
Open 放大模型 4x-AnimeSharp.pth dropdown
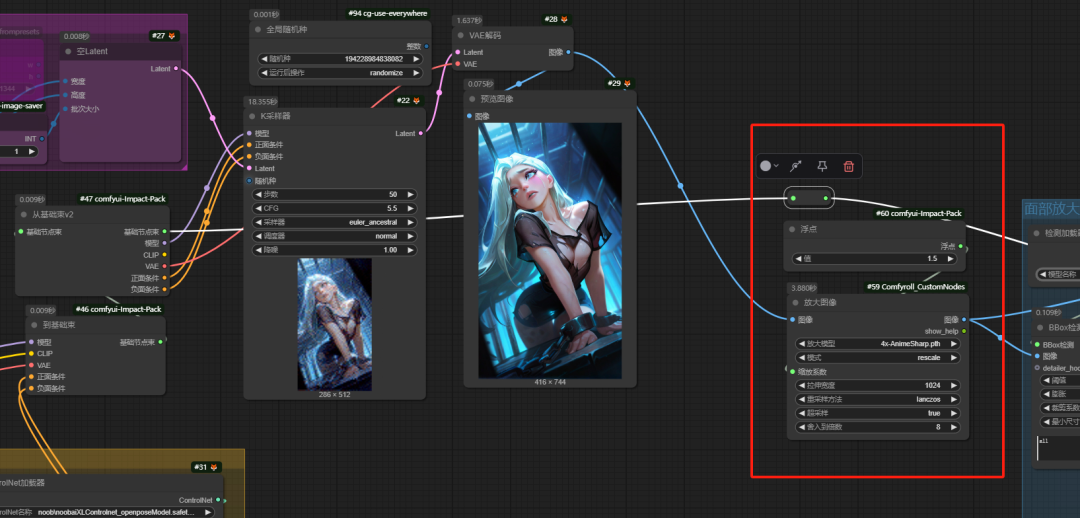(878, 343)
